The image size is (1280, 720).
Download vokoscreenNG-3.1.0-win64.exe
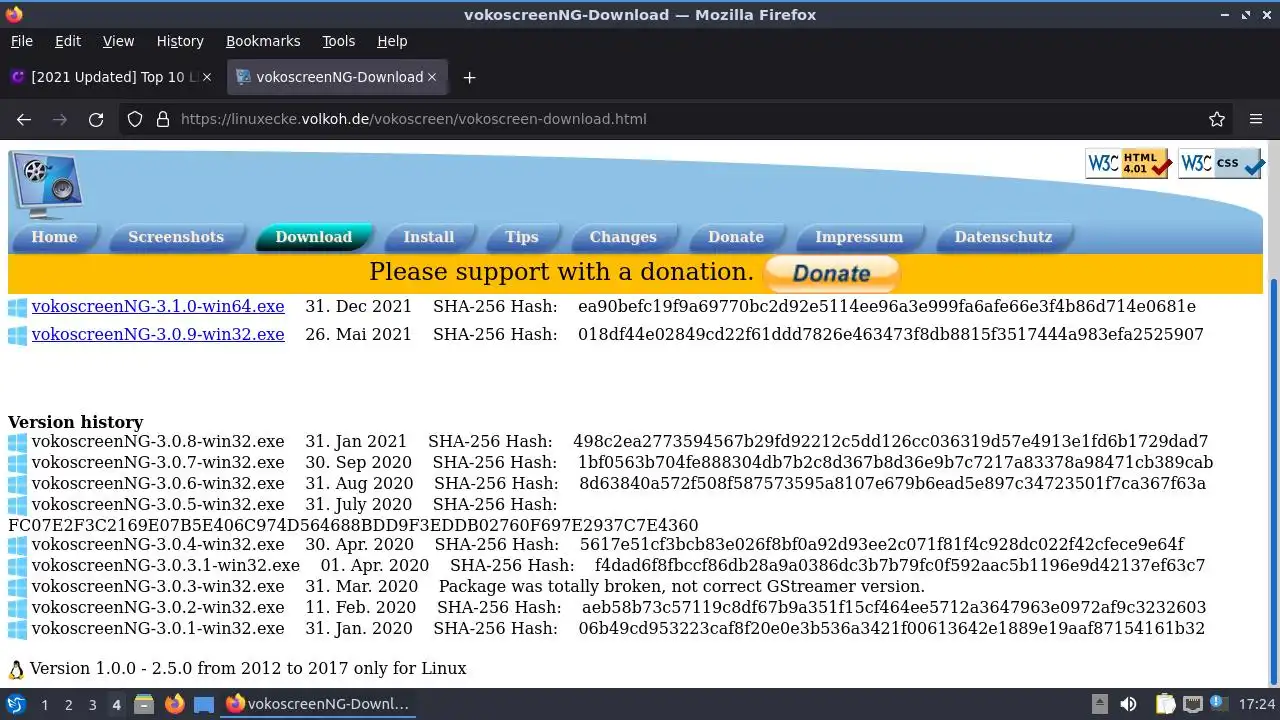158,306
